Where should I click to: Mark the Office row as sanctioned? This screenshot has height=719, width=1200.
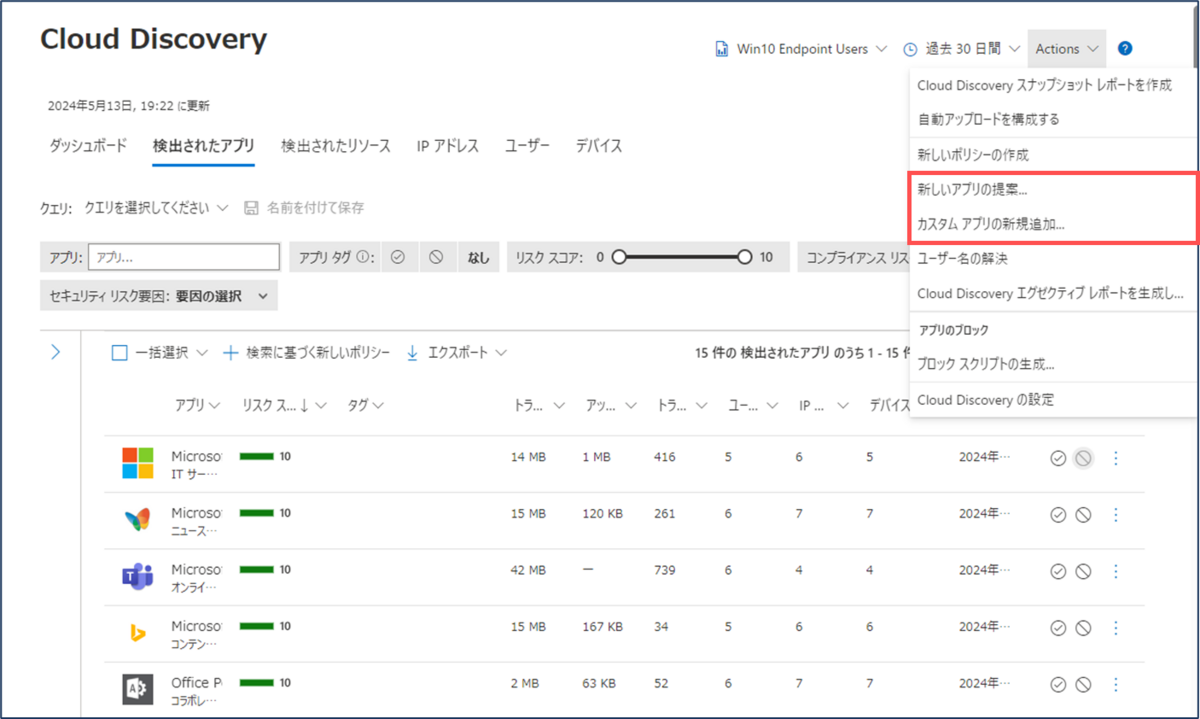pyautogui.click(x=1058, y=684)
